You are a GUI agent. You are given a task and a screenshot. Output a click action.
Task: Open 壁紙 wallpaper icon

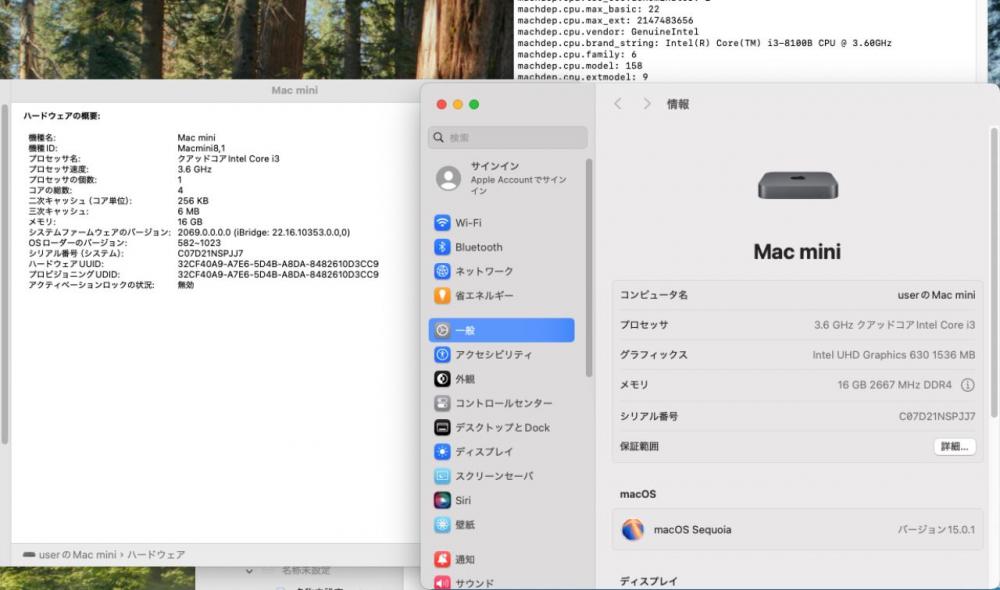(x=442, y=524)
